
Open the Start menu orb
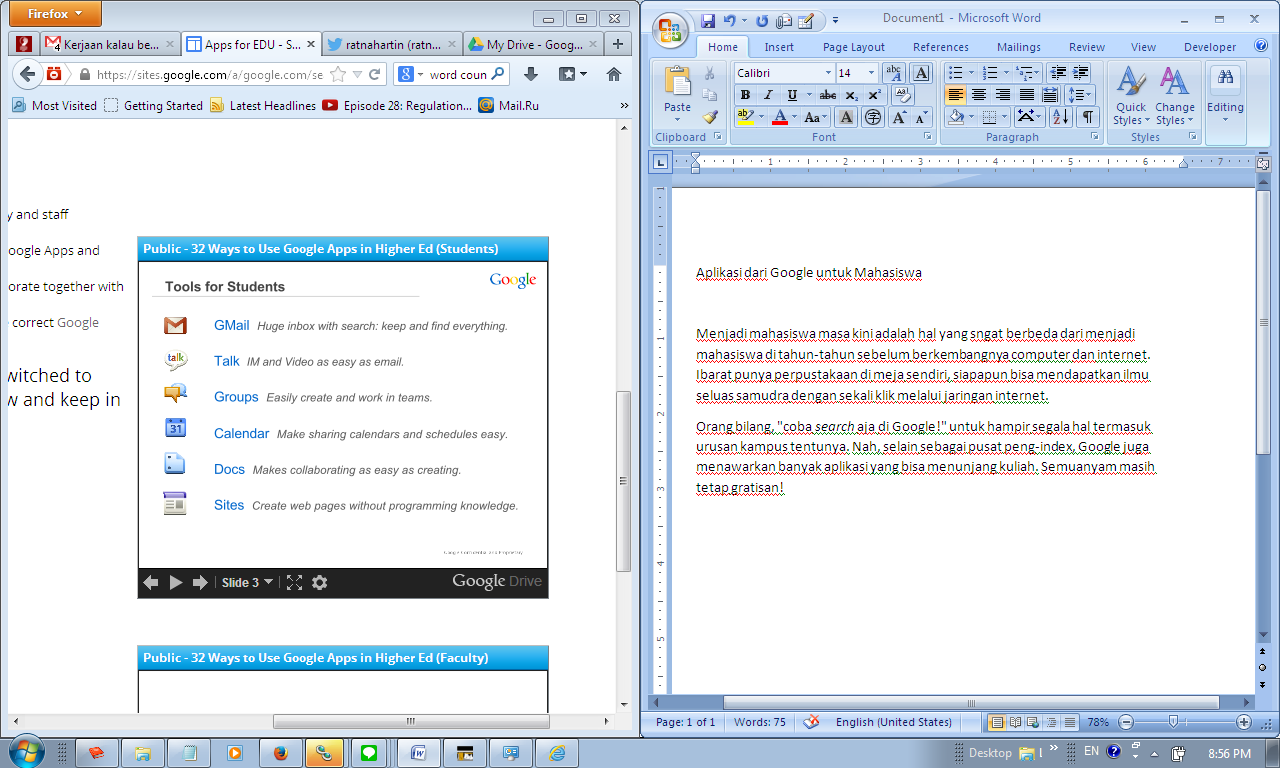[26, 752]
